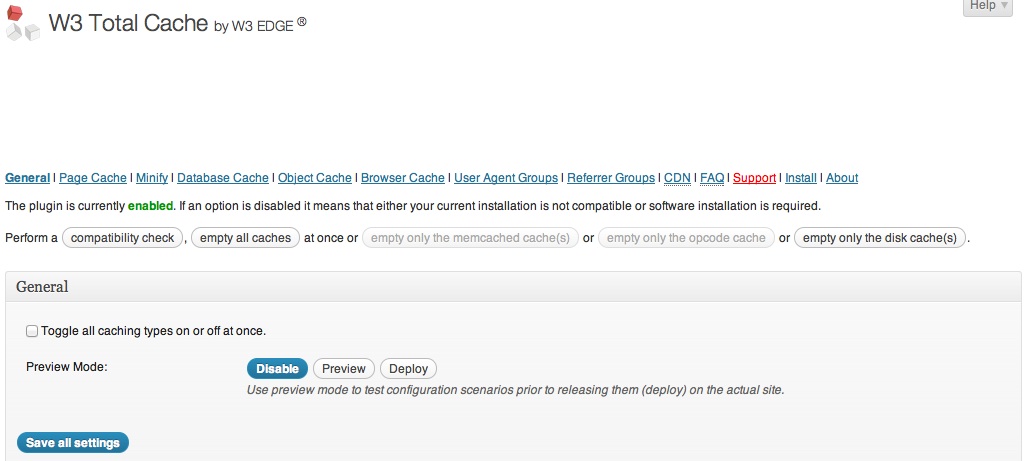The image size is (1025, 461).
Task: Open the Page Cache tab
Action: 93,178
